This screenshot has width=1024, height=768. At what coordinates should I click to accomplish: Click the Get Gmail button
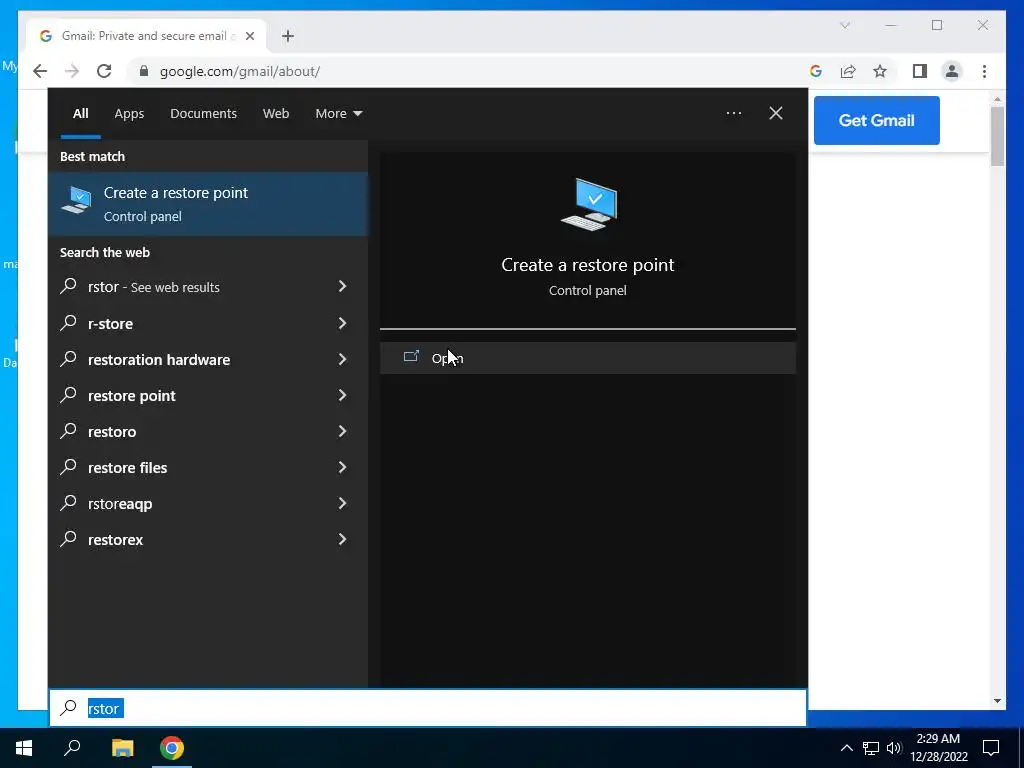pyautogui.click(x=876, y=120)
